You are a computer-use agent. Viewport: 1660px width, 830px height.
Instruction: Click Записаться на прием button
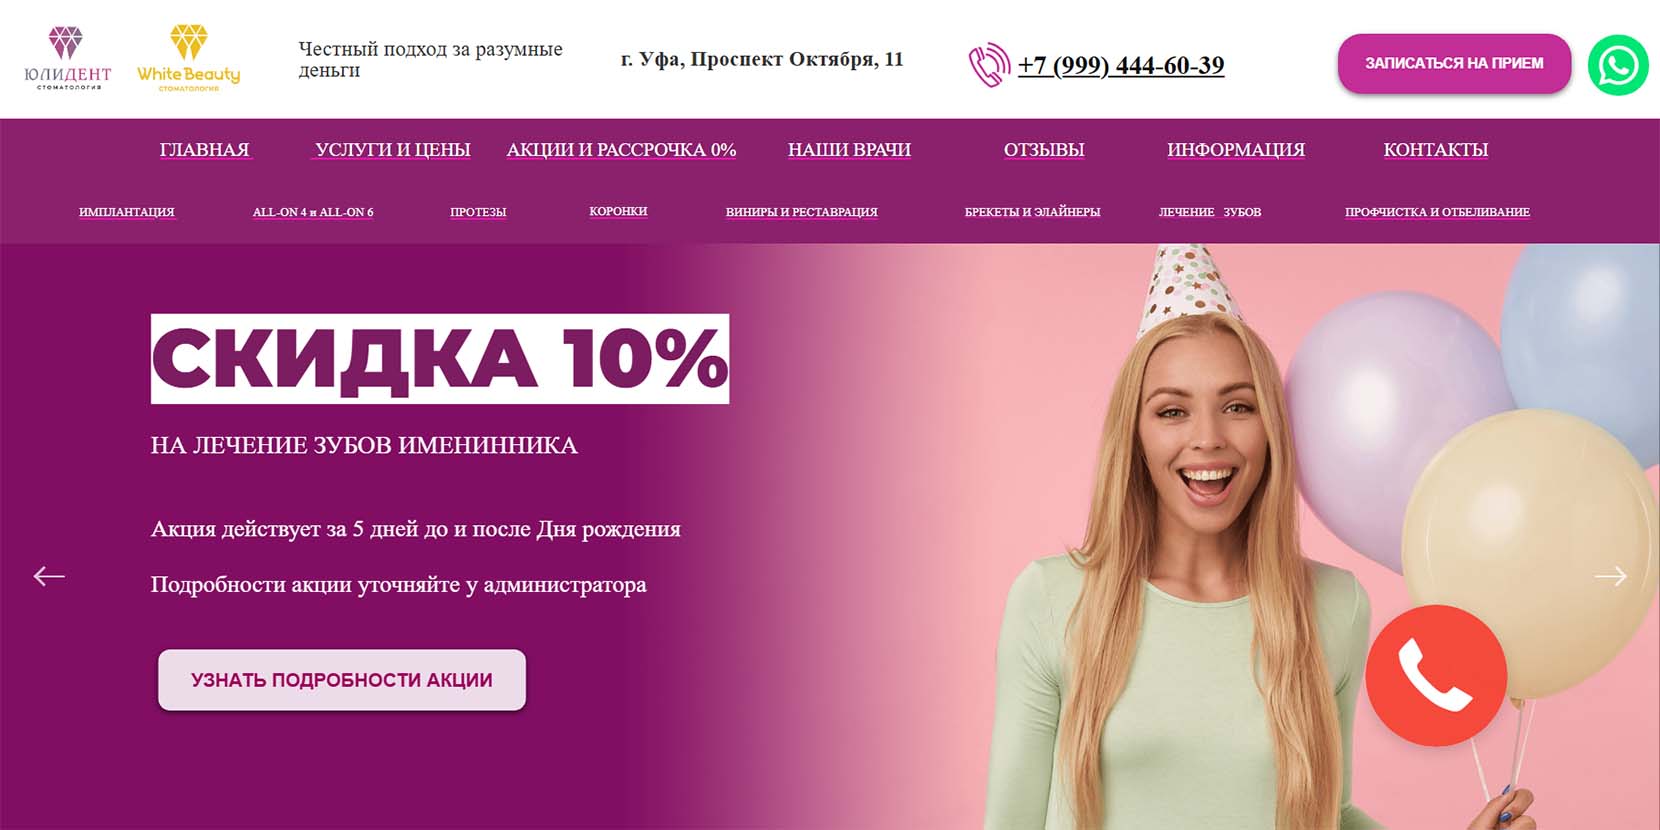[x=1454, y=63]
